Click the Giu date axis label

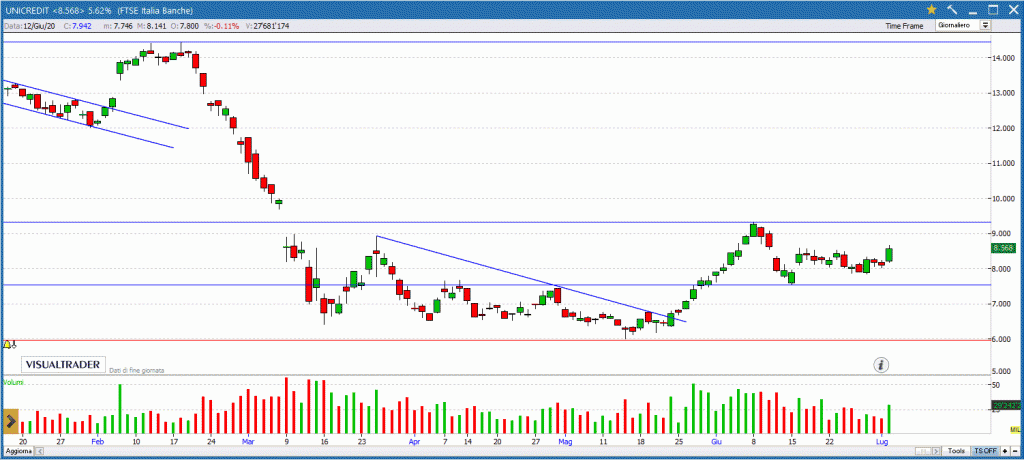(717, 441)
